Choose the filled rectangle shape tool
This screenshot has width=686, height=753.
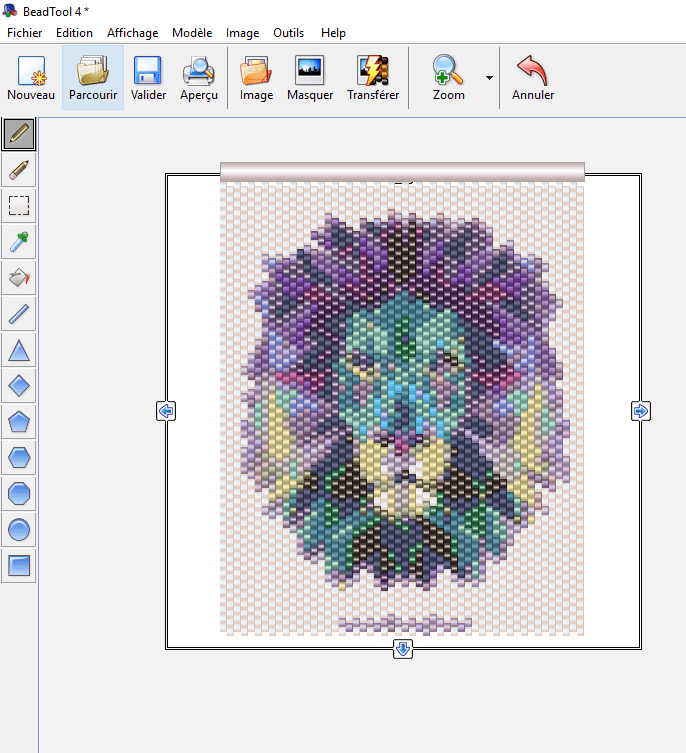click(x=19, y=566)
